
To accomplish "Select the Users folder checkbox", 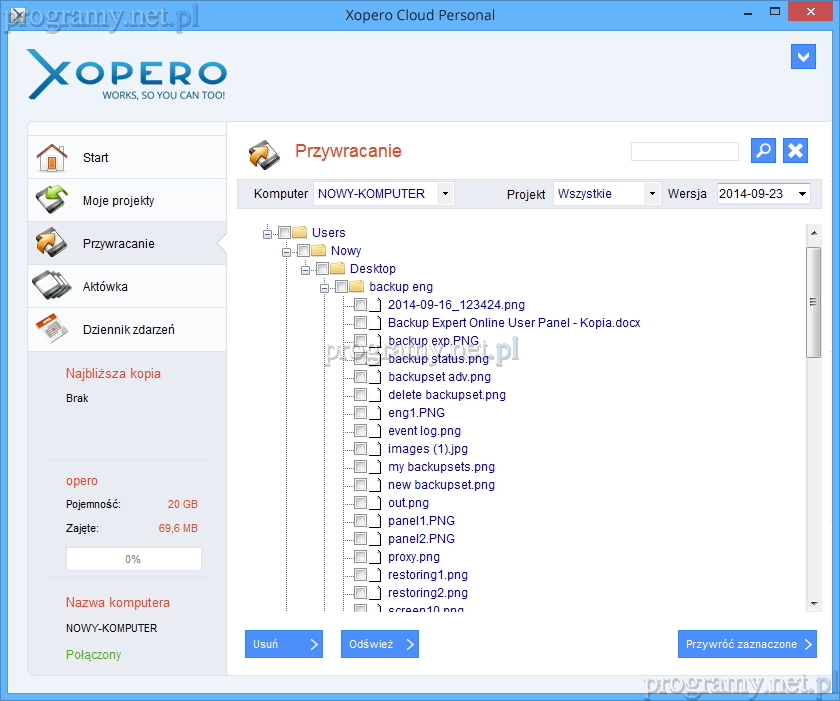I will pos(285,233).
